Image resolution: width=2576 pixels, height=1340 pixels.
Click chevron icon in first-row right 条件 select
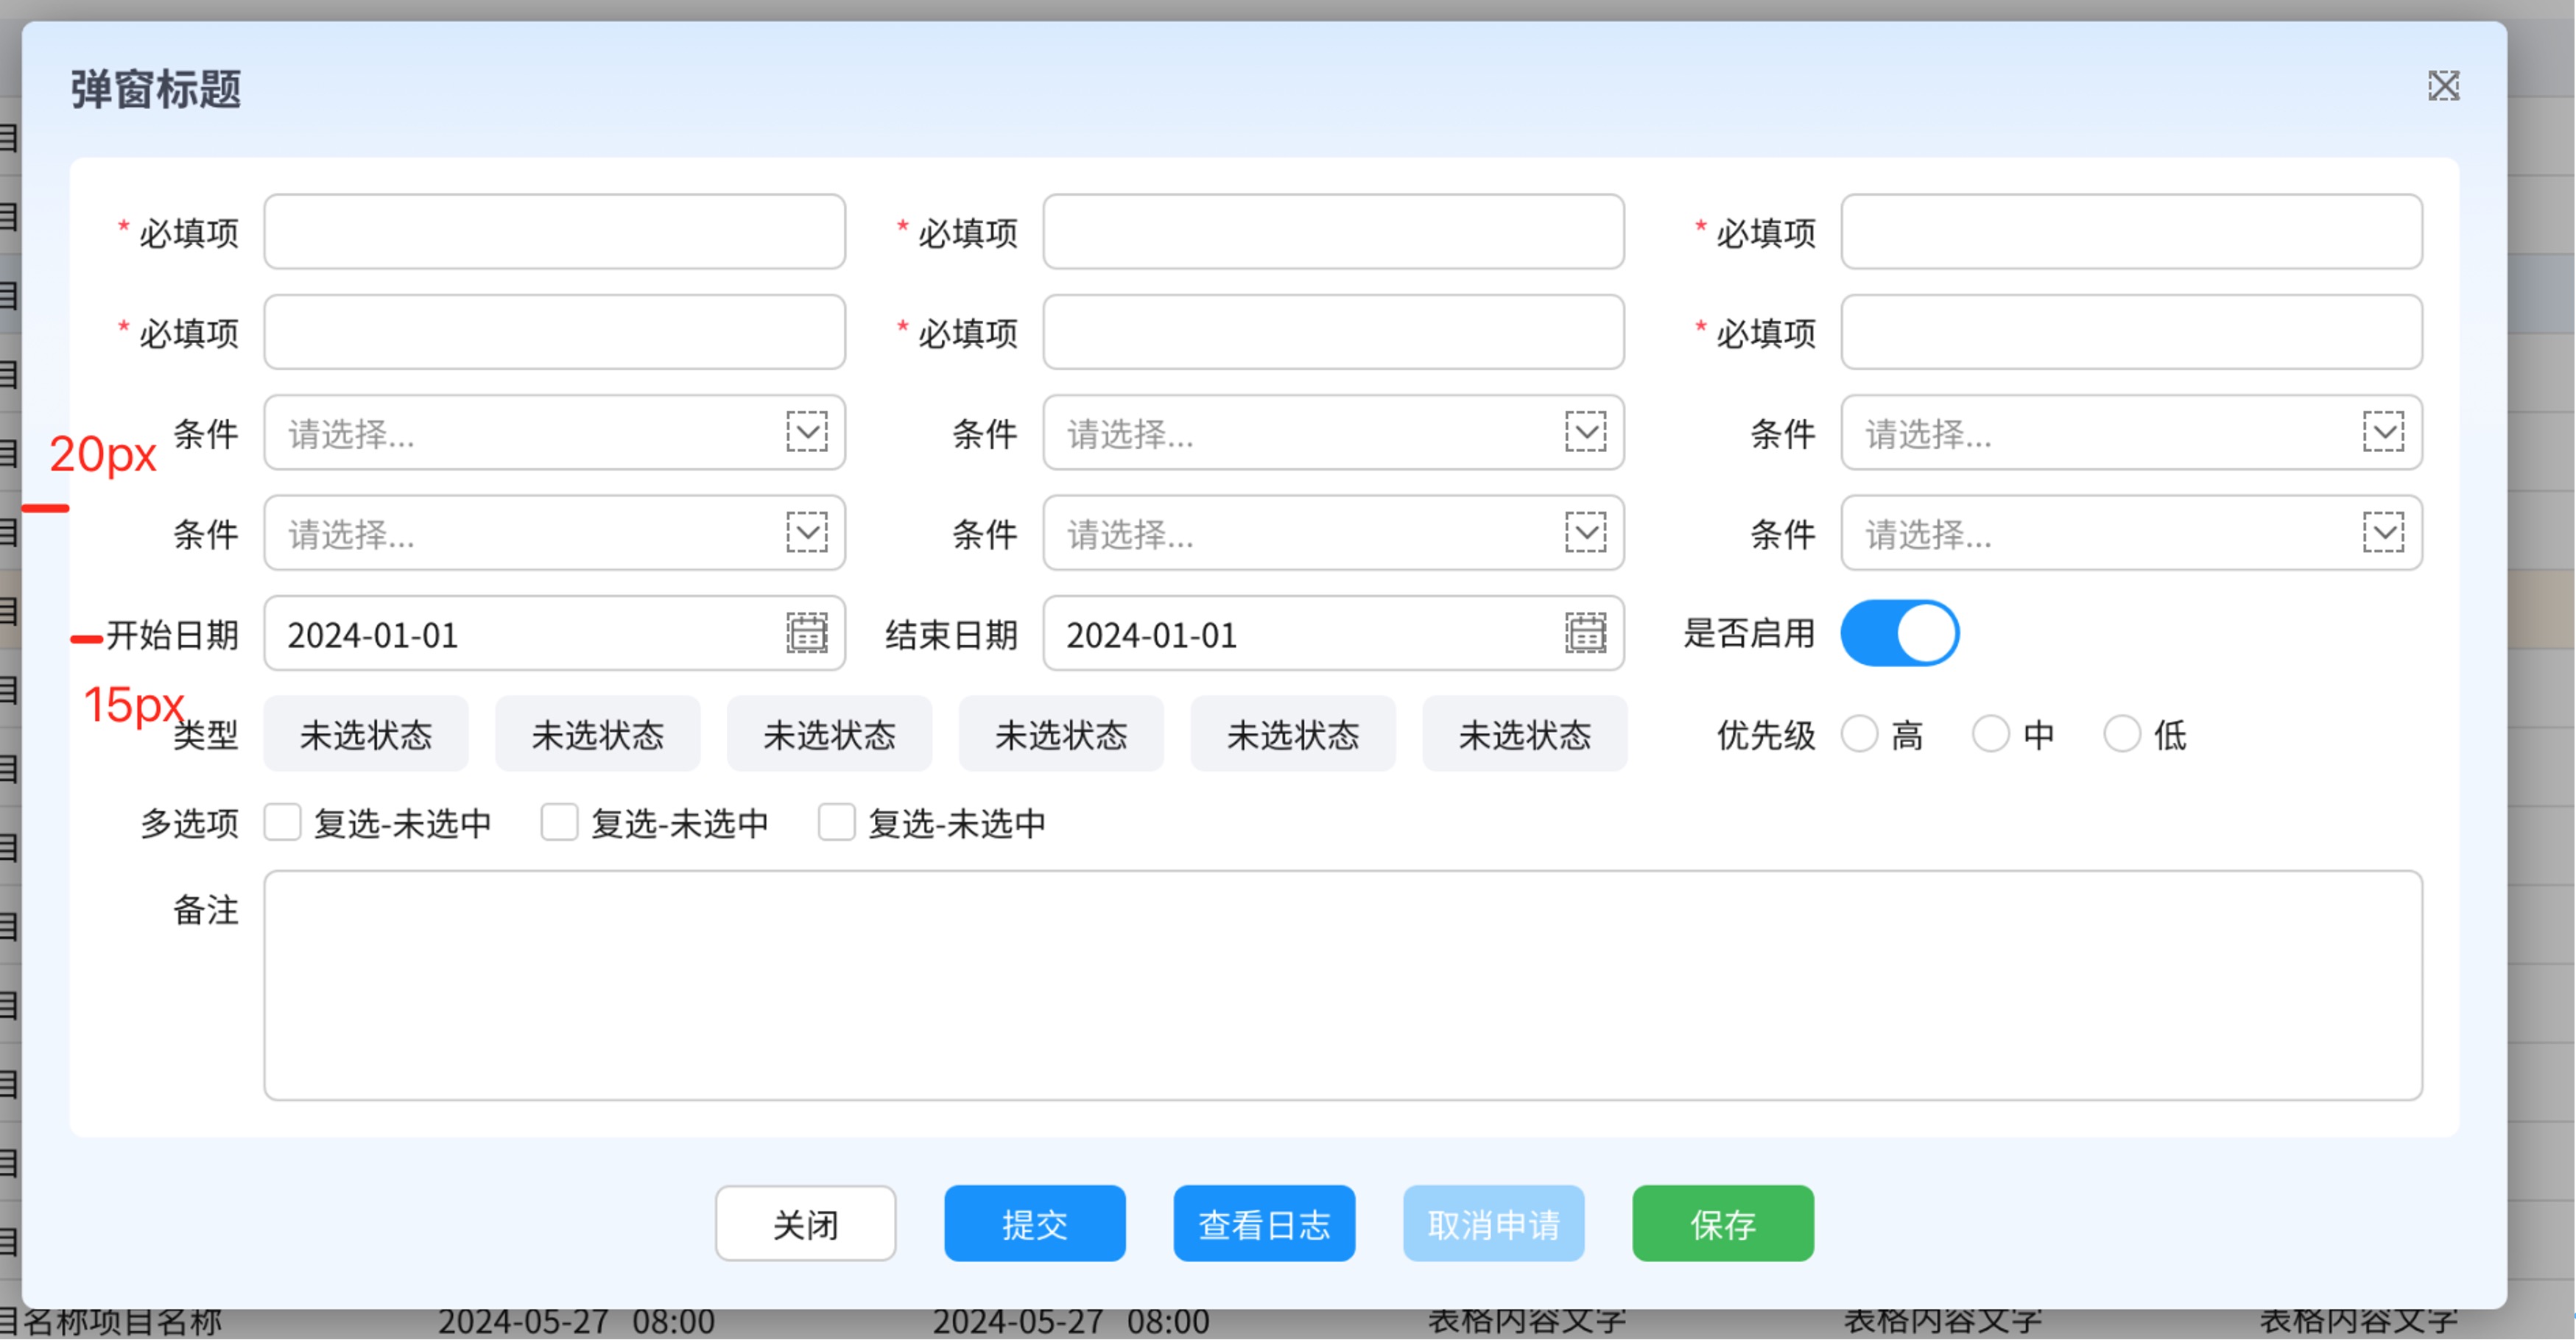coord(2383,432)
